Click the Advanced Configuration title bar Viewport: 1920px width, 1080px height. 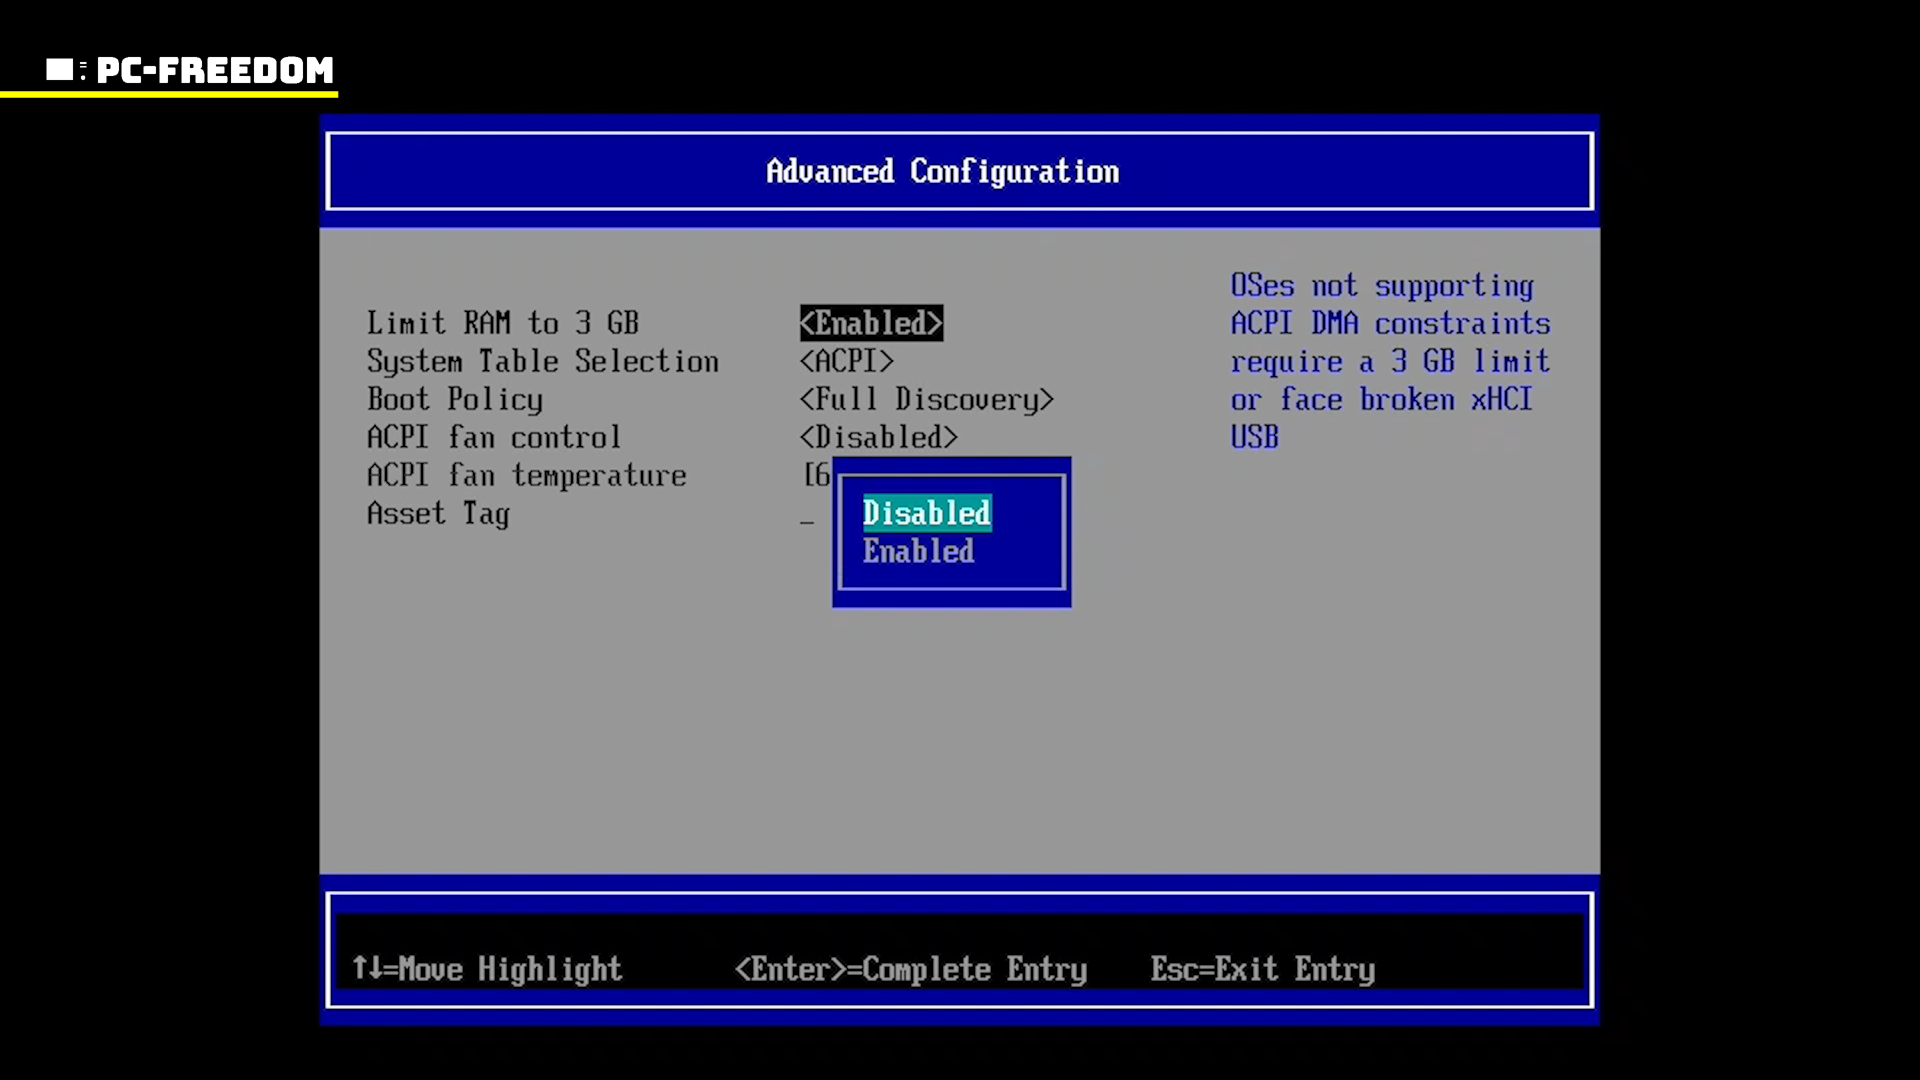coord(942,171)
